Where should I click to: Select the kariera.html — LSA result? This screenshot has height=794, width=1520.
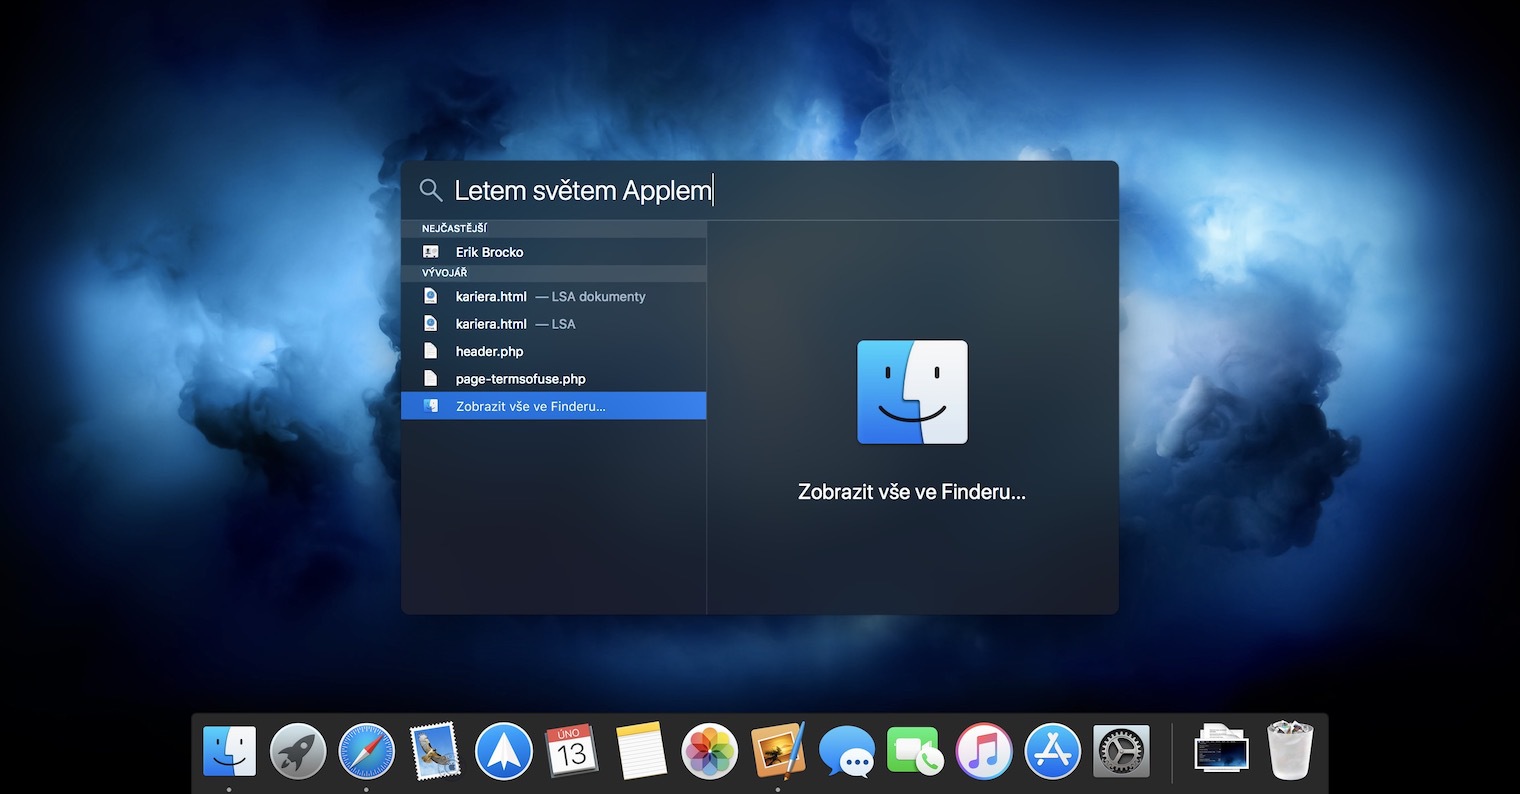(554, 324)
